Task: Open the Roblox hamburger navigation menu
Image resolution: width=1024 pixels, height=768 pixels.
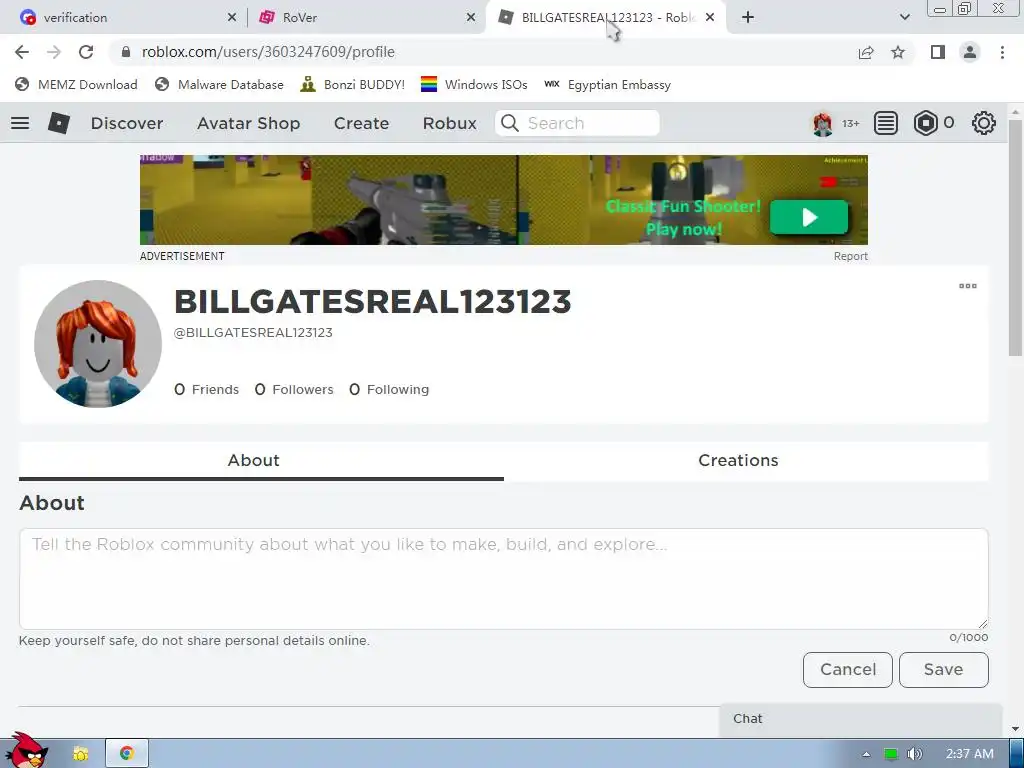Action: coord(20,123)
